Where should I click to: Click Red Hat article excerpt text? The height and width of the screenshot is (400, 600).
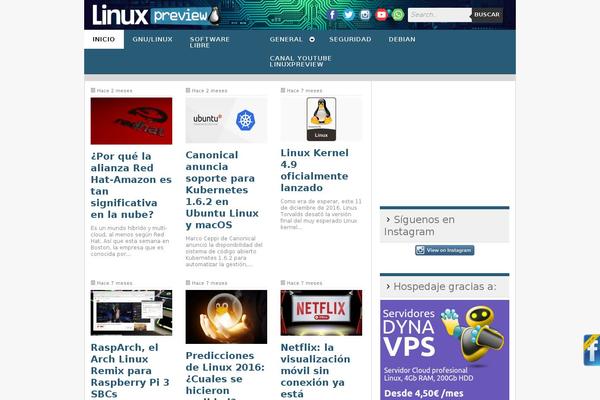[x=130, y=241]
